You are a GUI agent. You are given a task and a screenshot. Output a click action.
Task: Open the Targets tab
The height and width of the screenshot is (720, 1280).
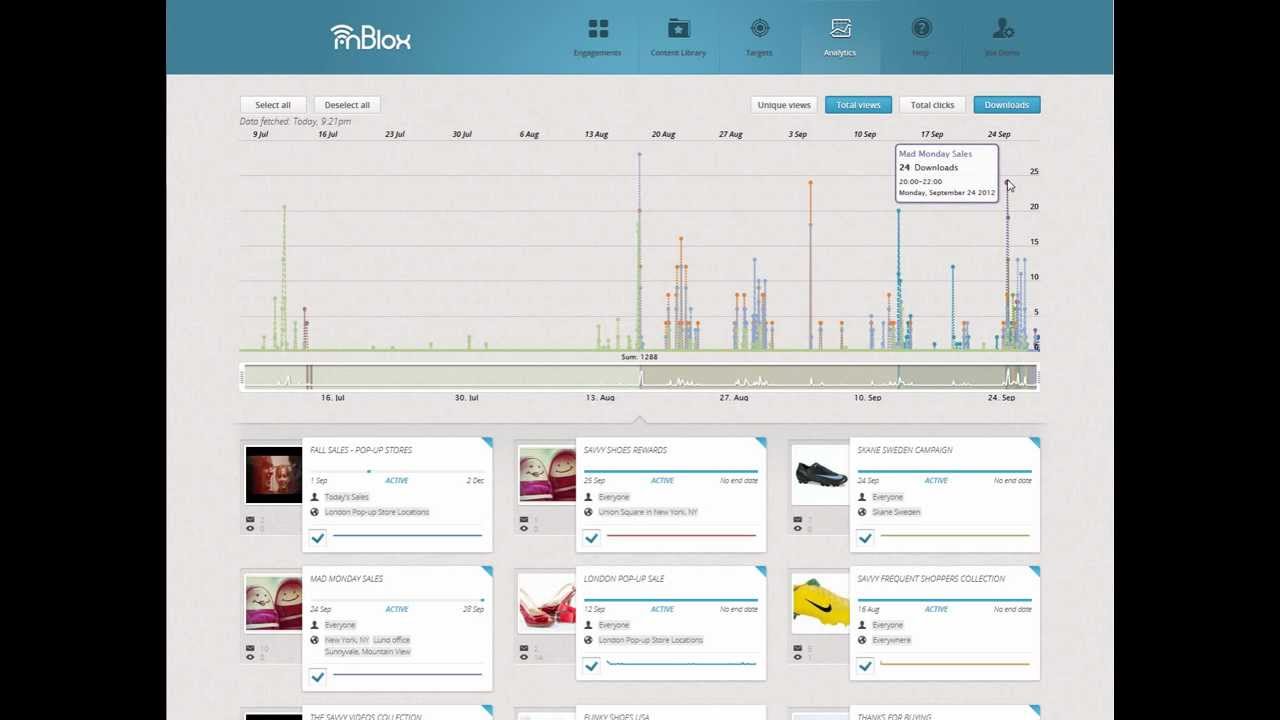tap(760, 37)
